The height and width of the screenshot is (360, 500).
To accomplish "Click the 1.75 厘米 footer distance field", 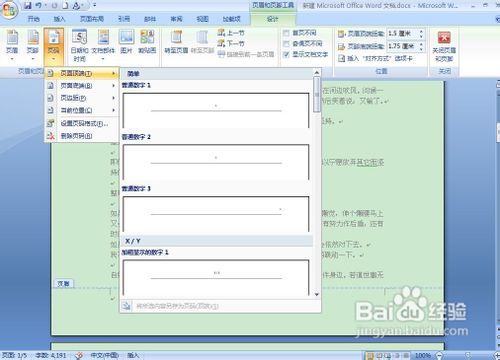I will click(402, 46).
